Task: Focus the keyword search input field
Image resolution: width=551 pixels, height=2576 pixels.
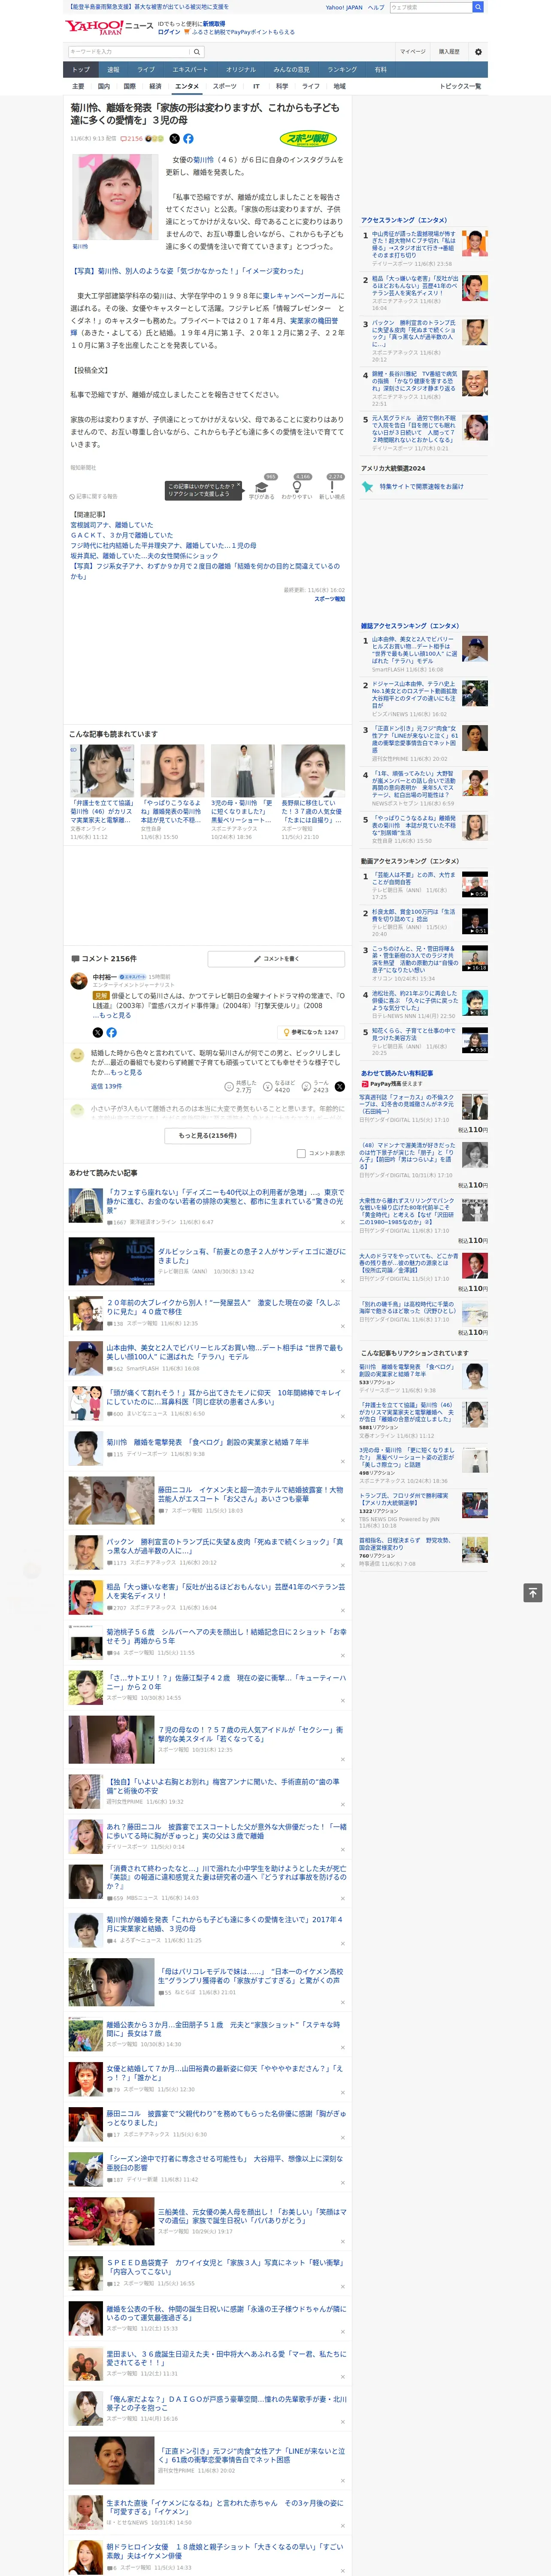Action: coord(129,51)
